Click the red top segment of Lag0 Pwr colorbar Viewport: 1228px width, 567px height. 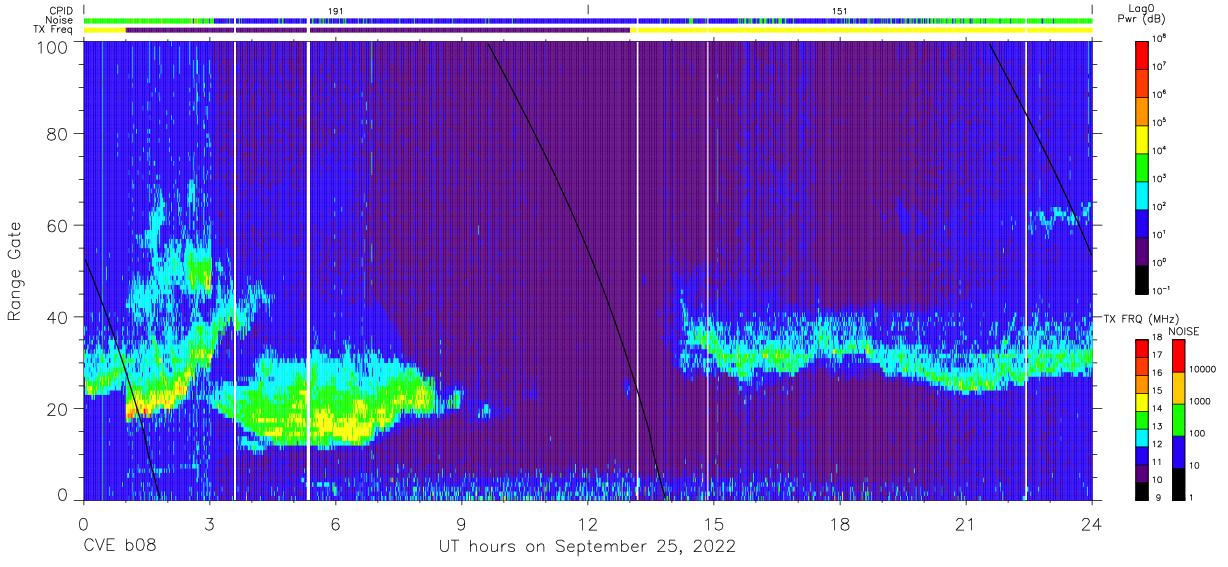tap(1142, 53)
